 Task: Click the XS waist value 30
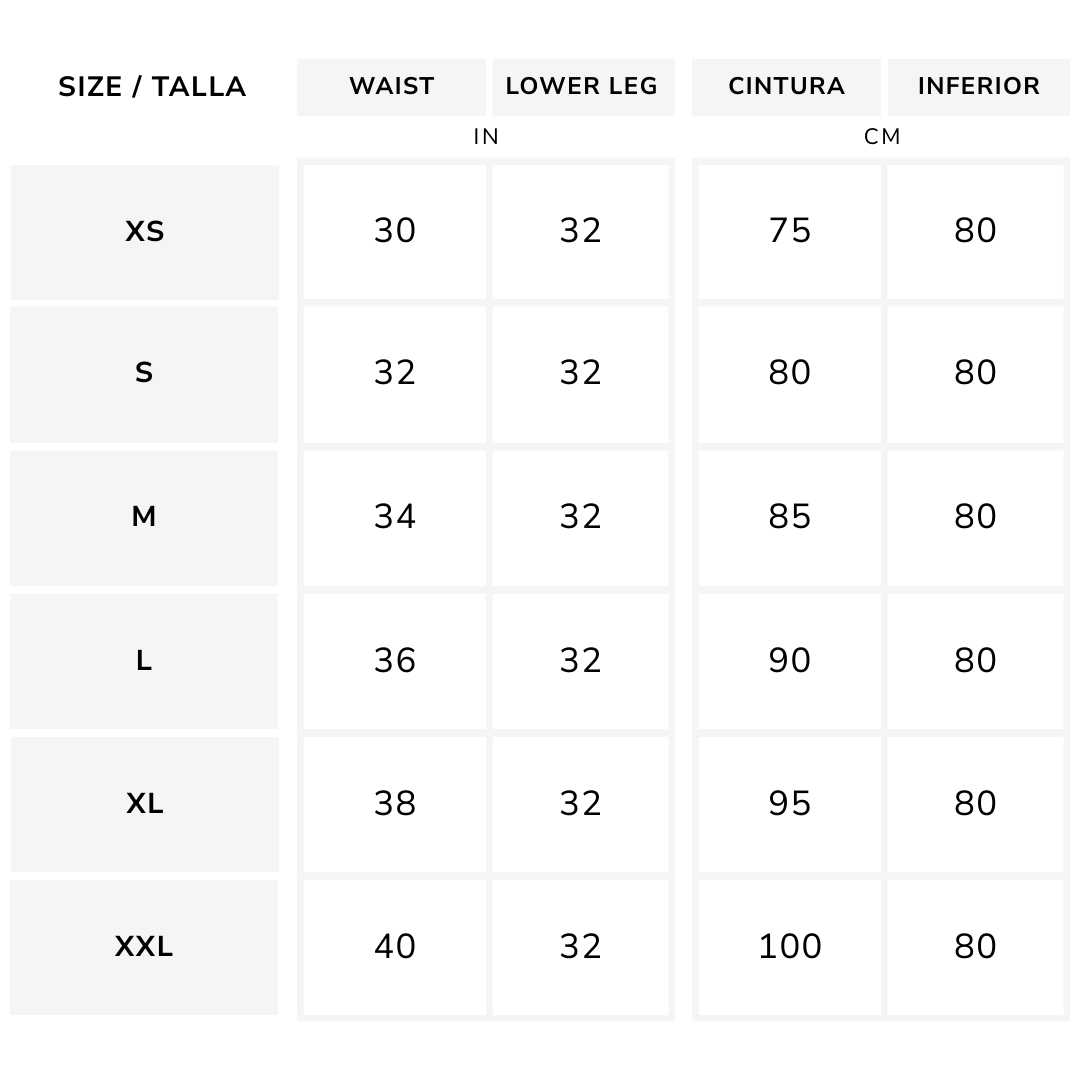point(395,231)
